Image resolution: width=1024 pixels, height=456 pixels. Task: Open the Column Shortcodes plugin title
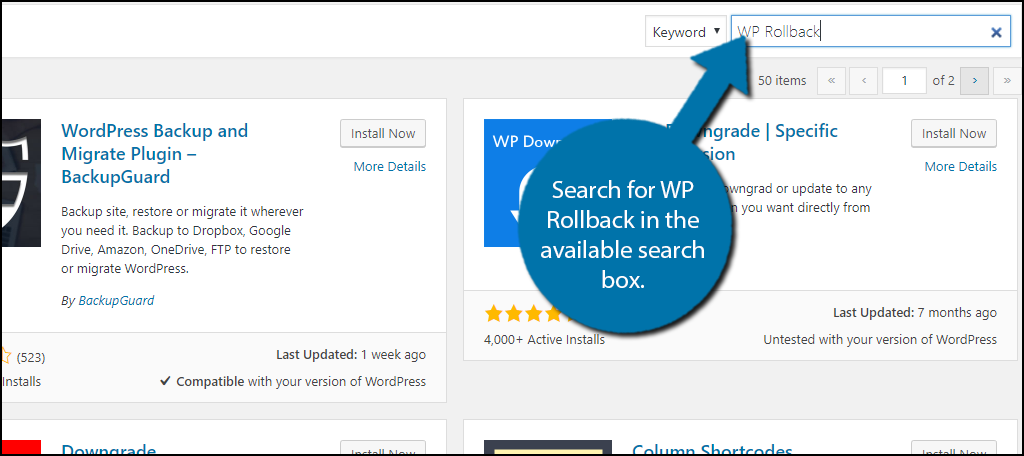712,449
